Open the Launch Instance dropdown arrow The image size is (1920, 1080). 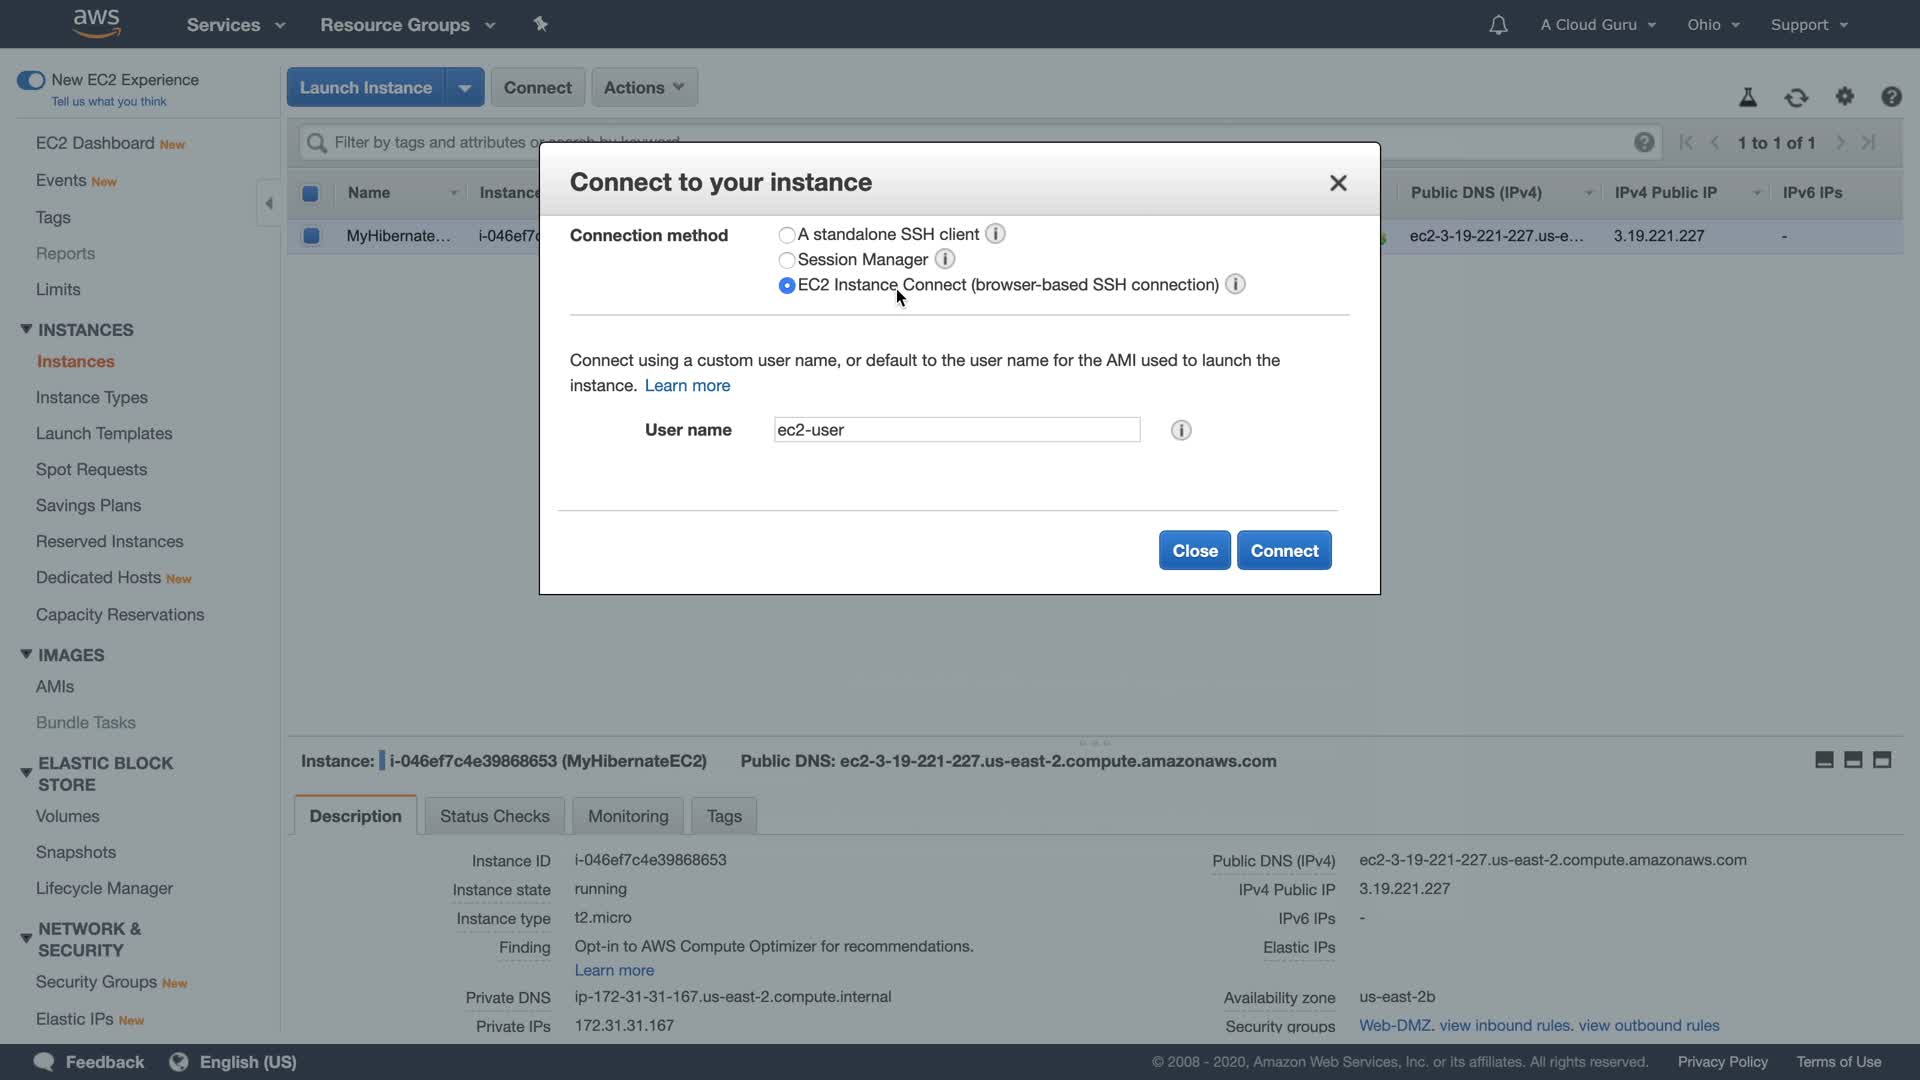(x=464, y=88)
